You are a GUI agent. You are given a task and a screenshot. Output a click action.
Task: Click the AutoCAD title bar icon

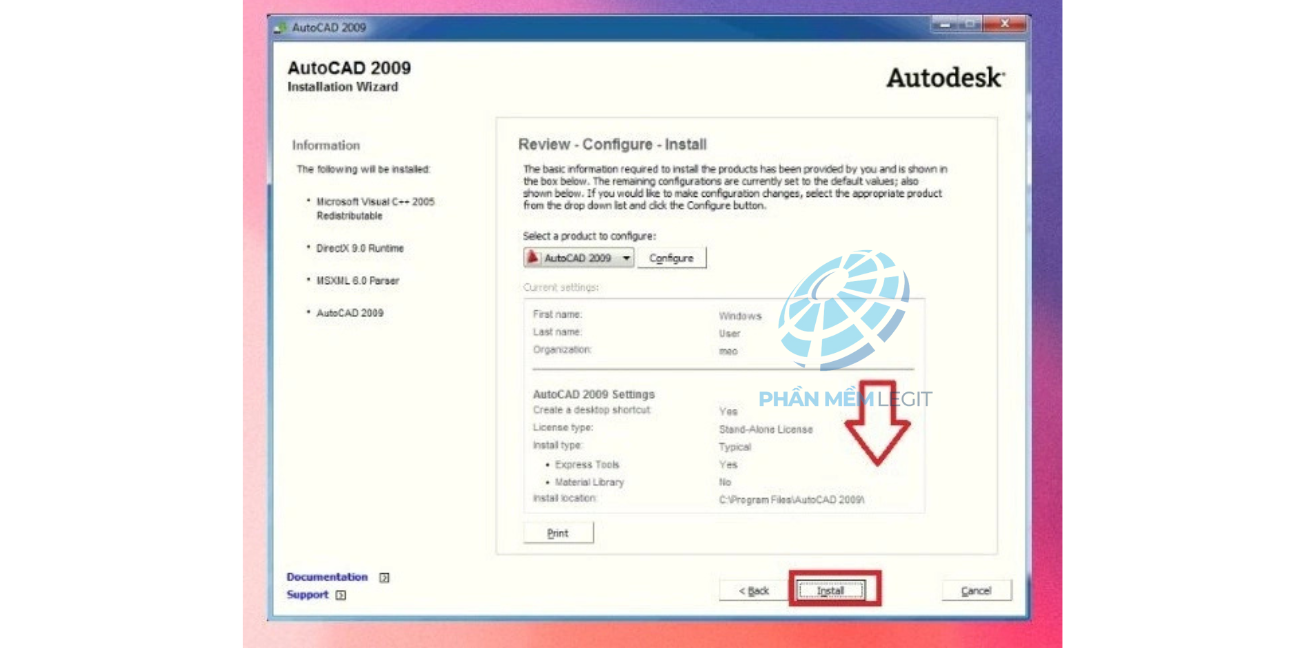281,28
